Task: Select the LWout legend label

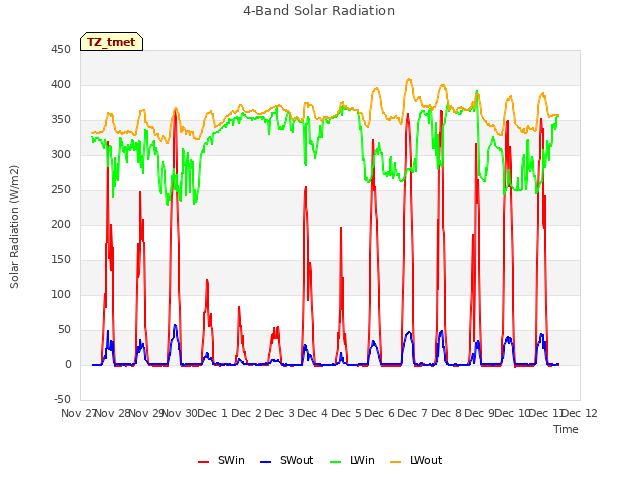Action: (426, 460)
